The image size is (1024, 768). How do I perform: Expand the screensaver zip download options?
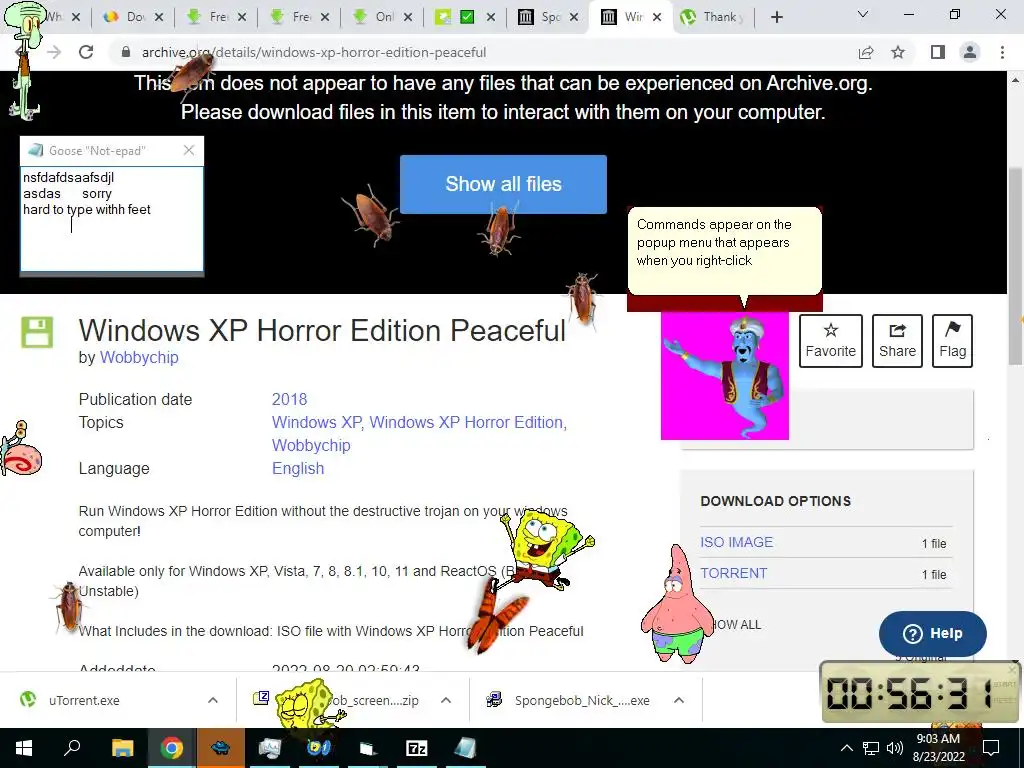(445, 700)
